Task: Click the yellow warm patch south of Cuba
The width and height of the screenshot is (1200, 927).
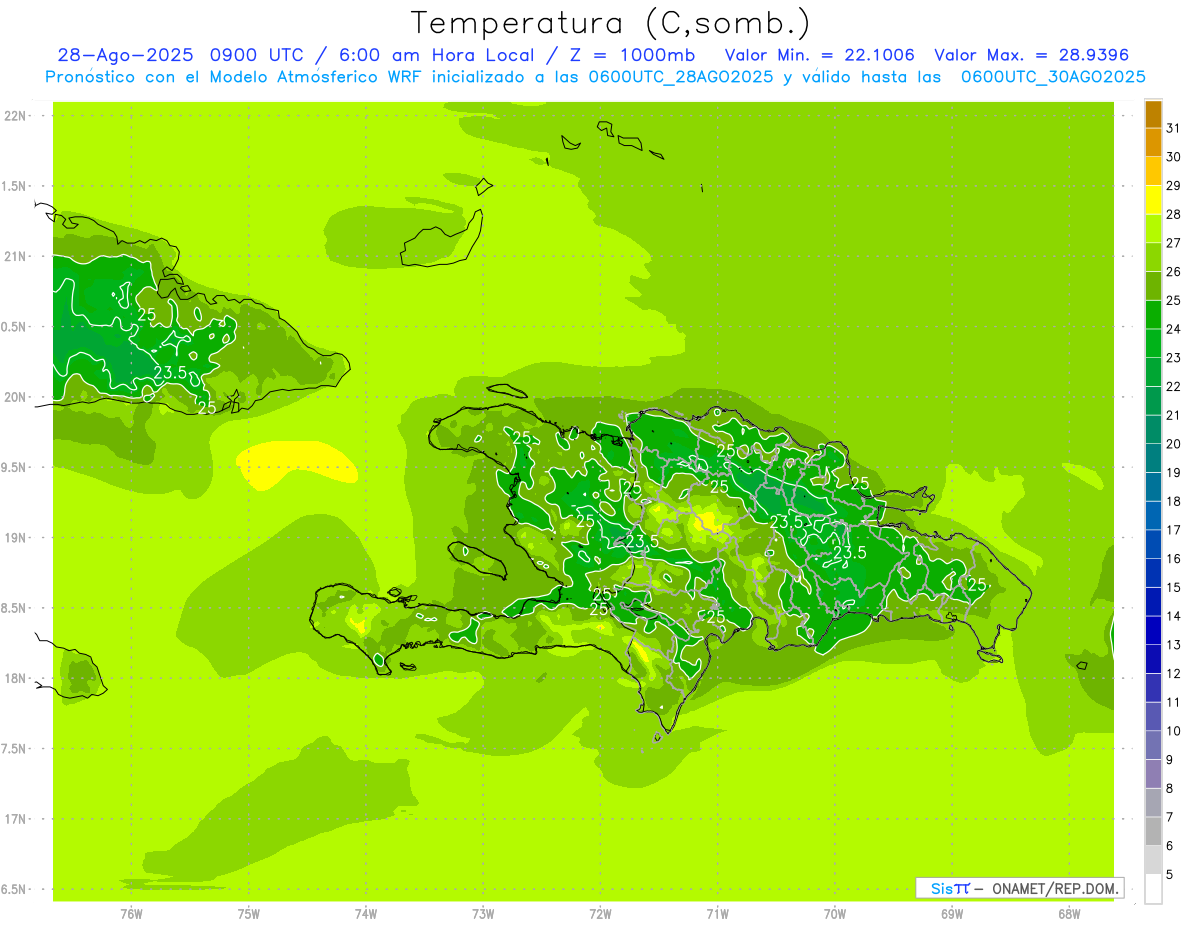Action: click(x=296, y=465)
